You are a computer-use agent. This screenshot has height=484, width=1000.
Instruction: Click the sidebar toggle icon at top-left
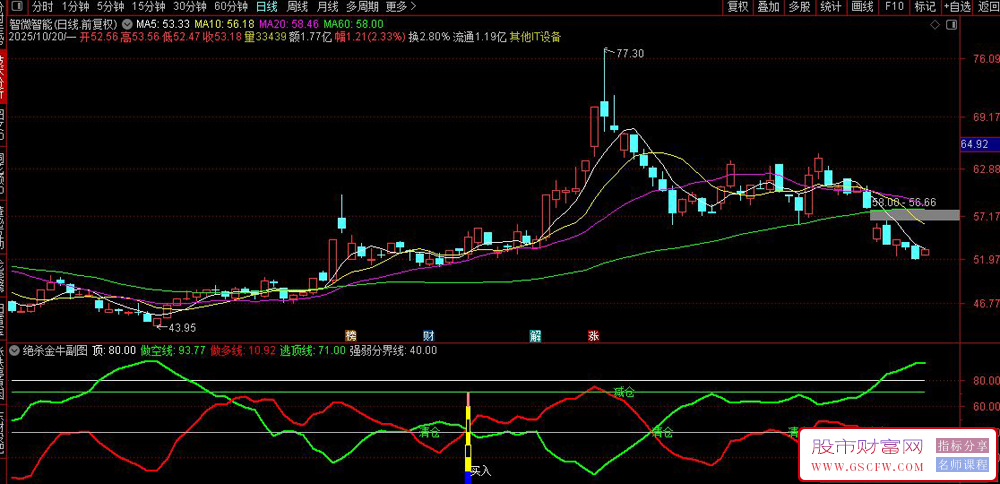pyautogui.click(x=14, y=7)
